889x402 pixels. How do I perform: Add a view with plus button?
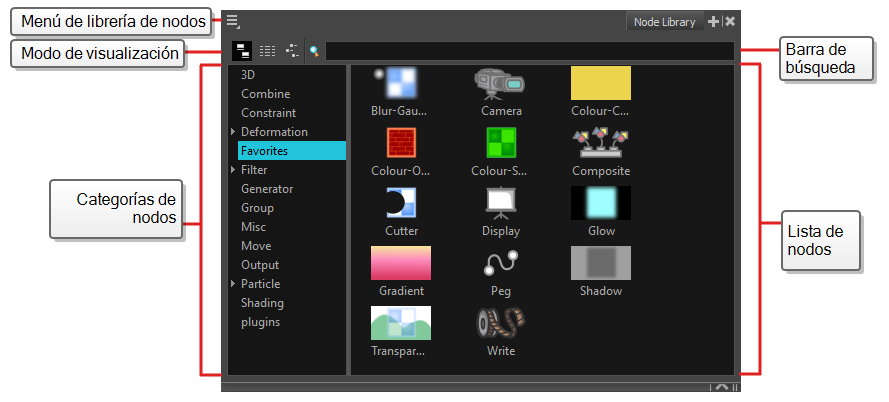point(713,22)
